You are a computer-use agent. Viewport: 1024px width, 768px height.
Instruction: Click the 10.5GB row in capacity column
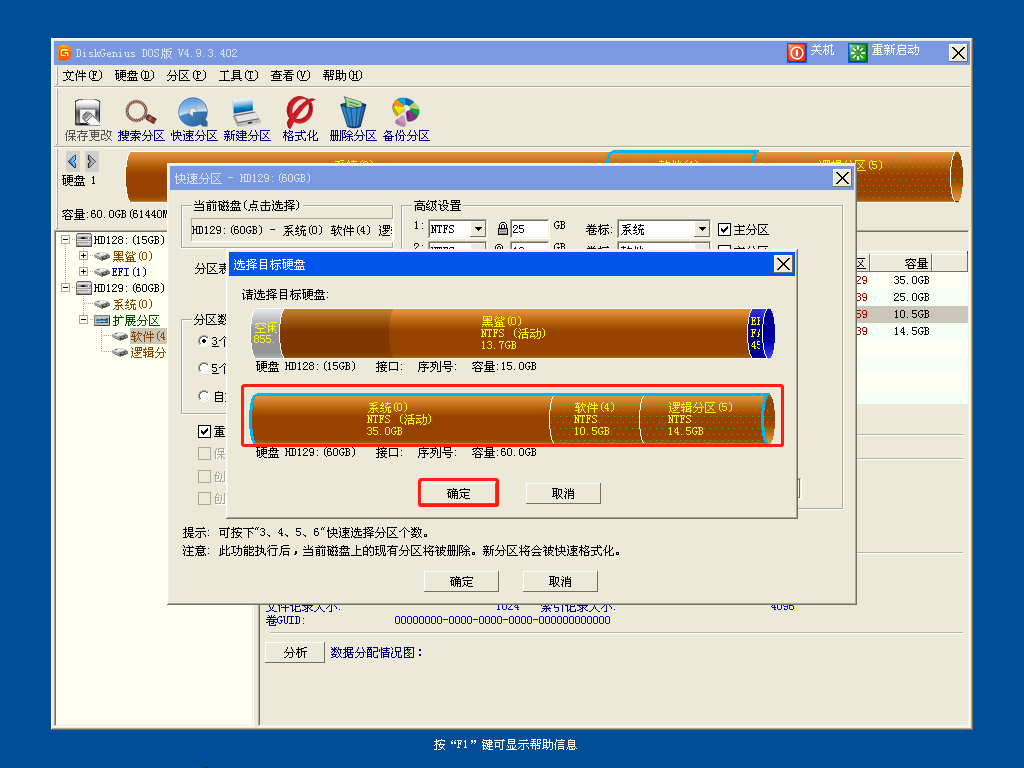[911, 314]
